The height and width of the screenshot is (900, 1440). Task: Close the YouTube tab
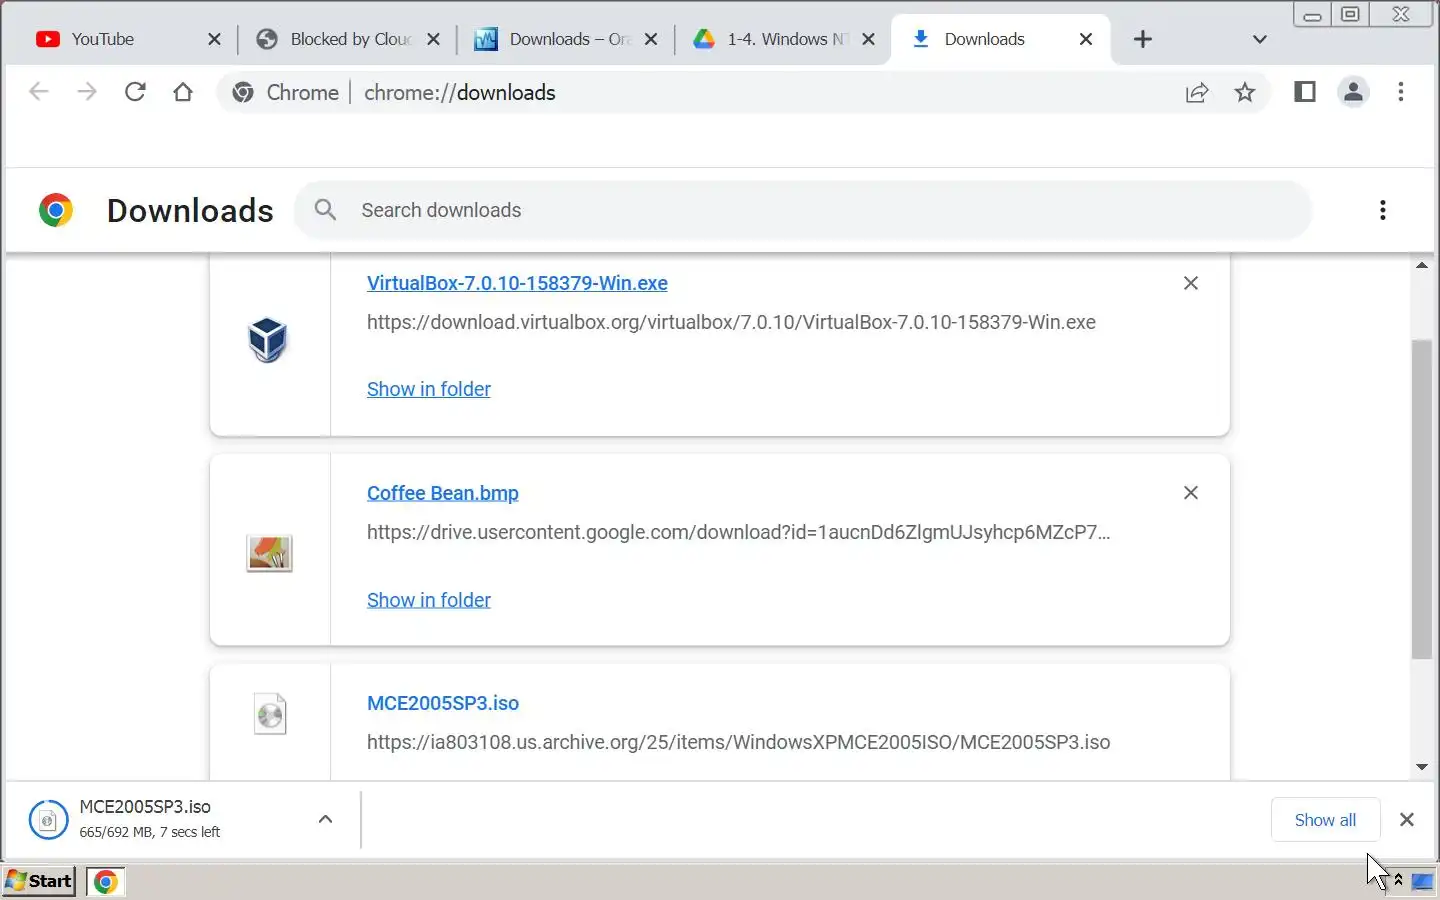(x=214, y=39)
